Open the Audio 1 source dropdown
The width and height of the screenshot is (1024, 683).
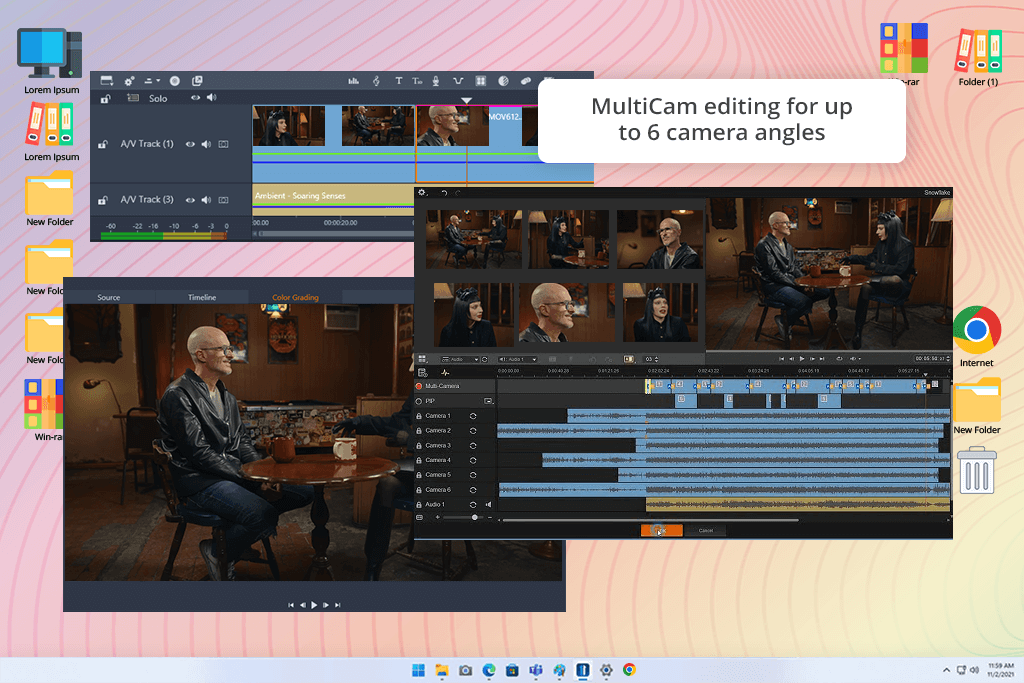tap(517, 359)
